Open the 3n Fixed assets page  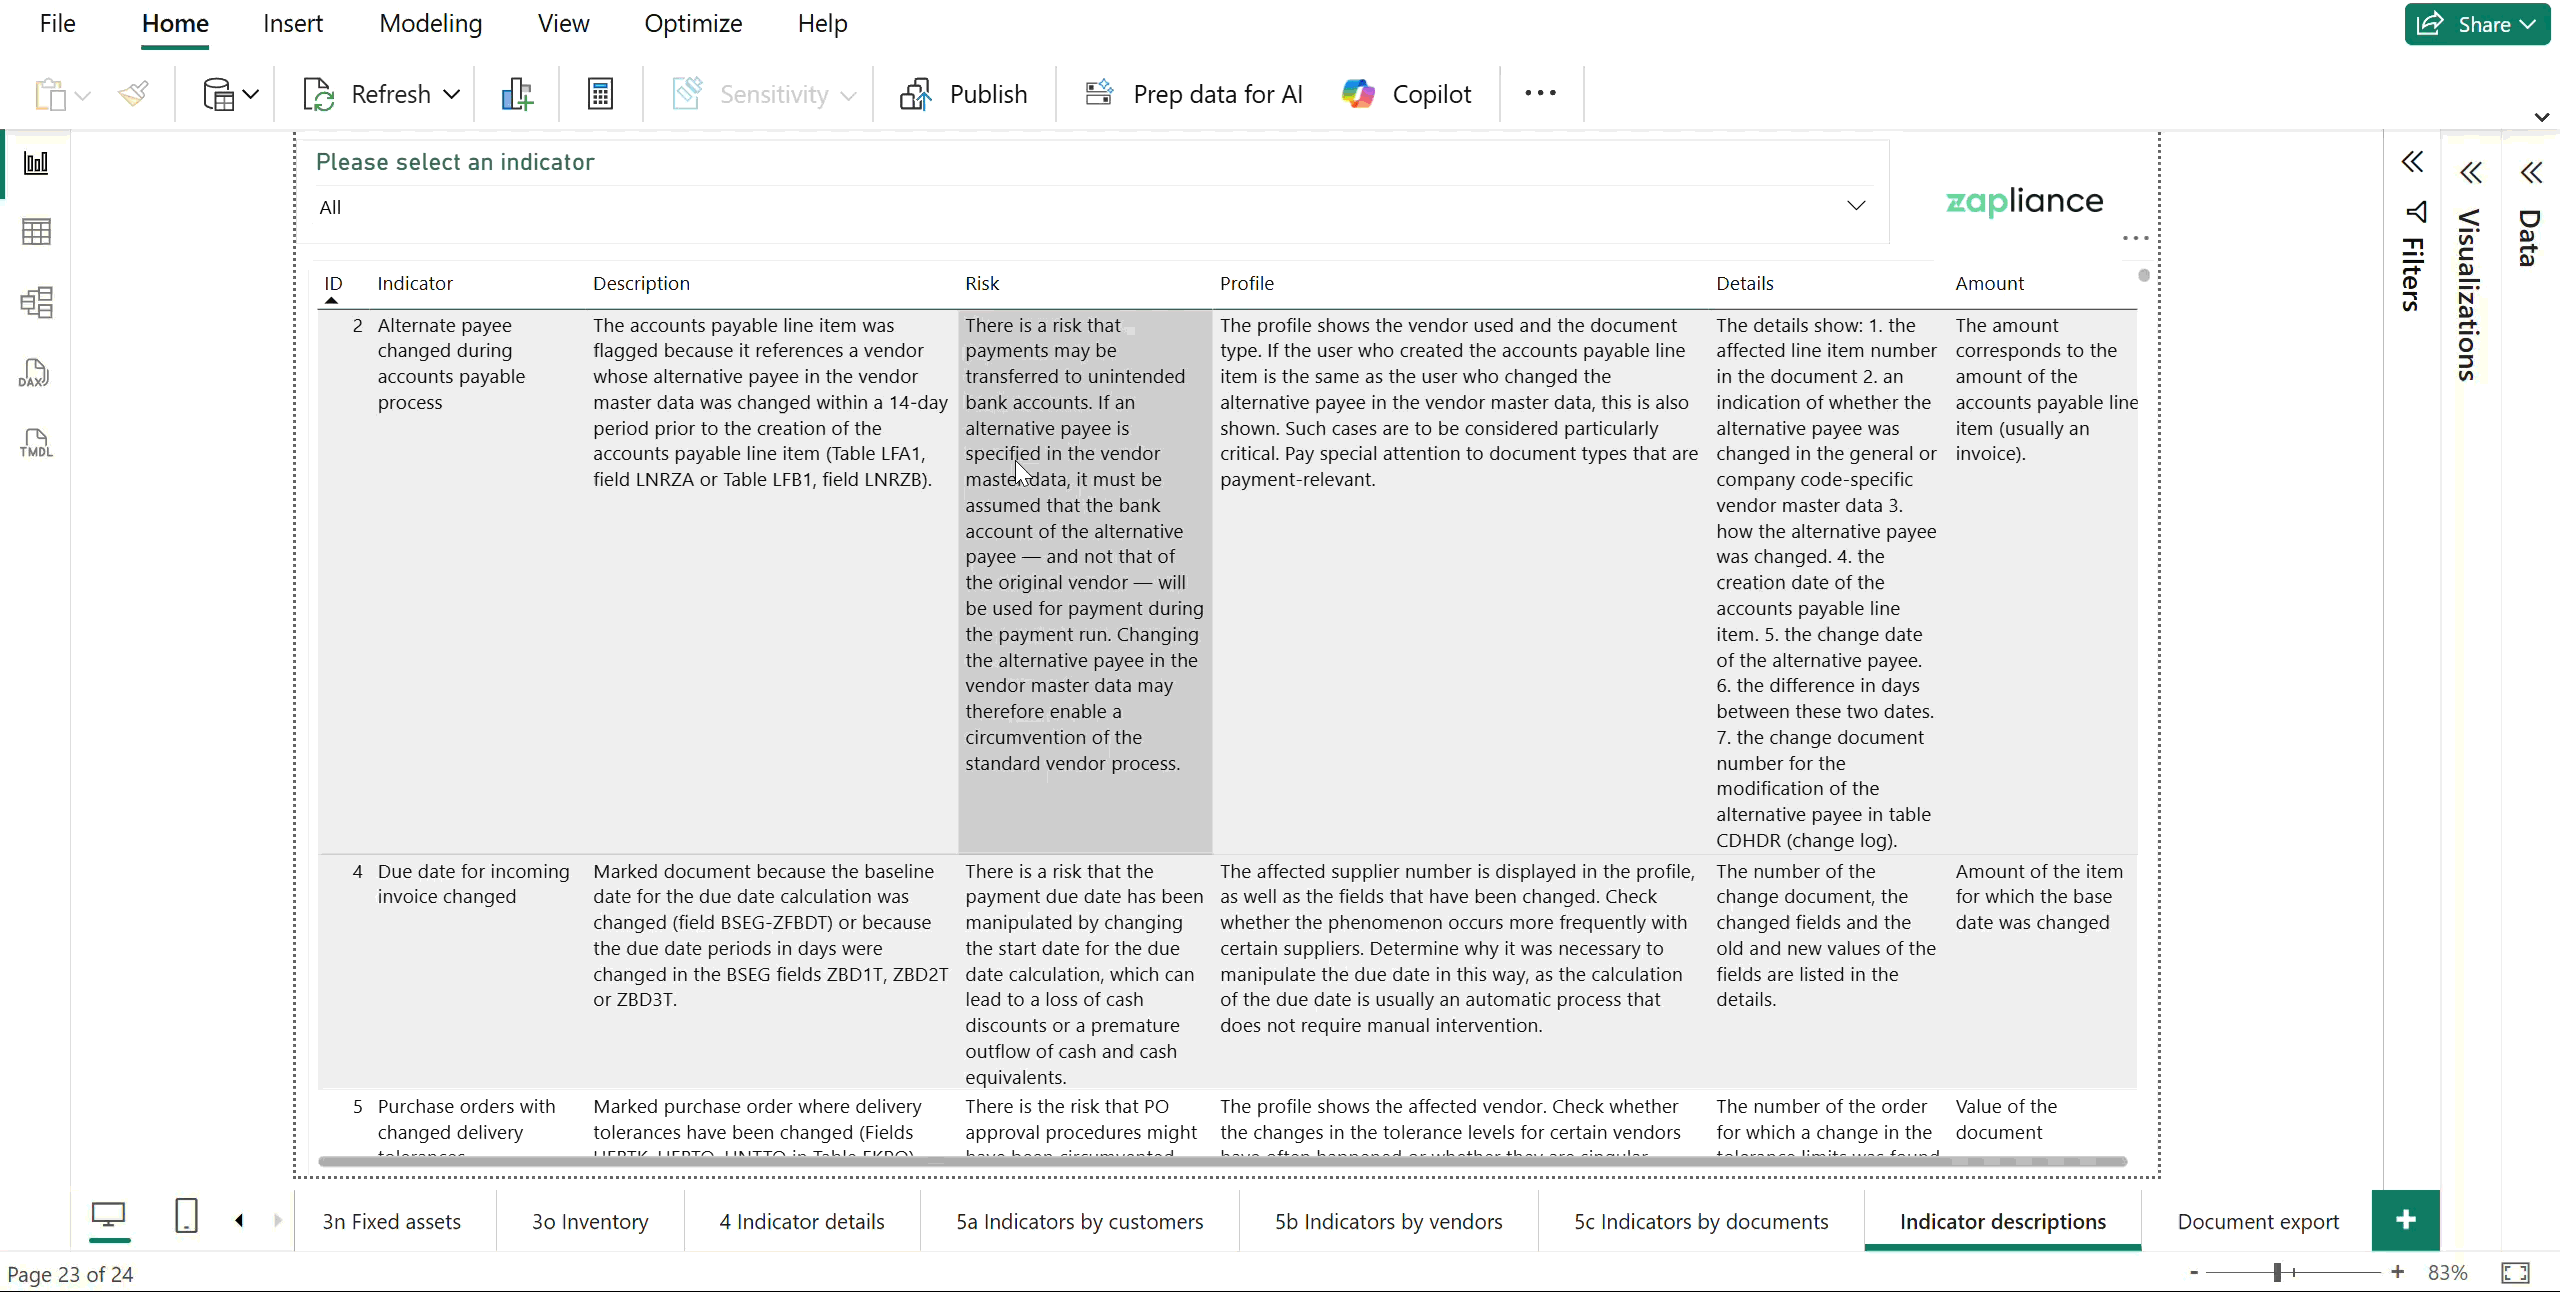pyautogui.click(x=392, y=1221)
